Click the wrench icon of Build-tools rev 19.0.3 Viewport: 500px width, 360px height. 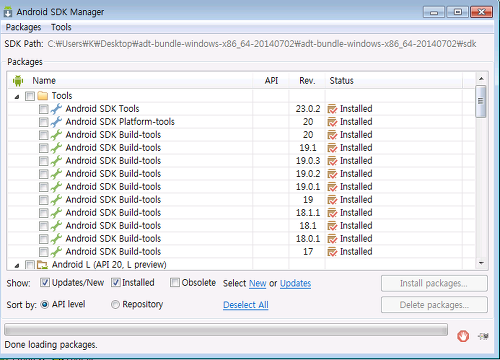point(56,161)
